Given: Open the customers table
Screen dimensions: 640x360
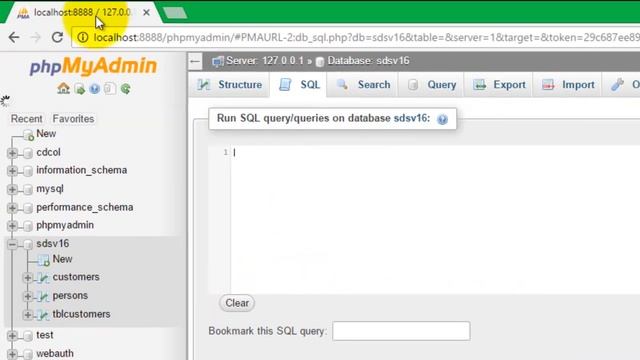Looking at the screenshot, I should (x=76, y=277).
